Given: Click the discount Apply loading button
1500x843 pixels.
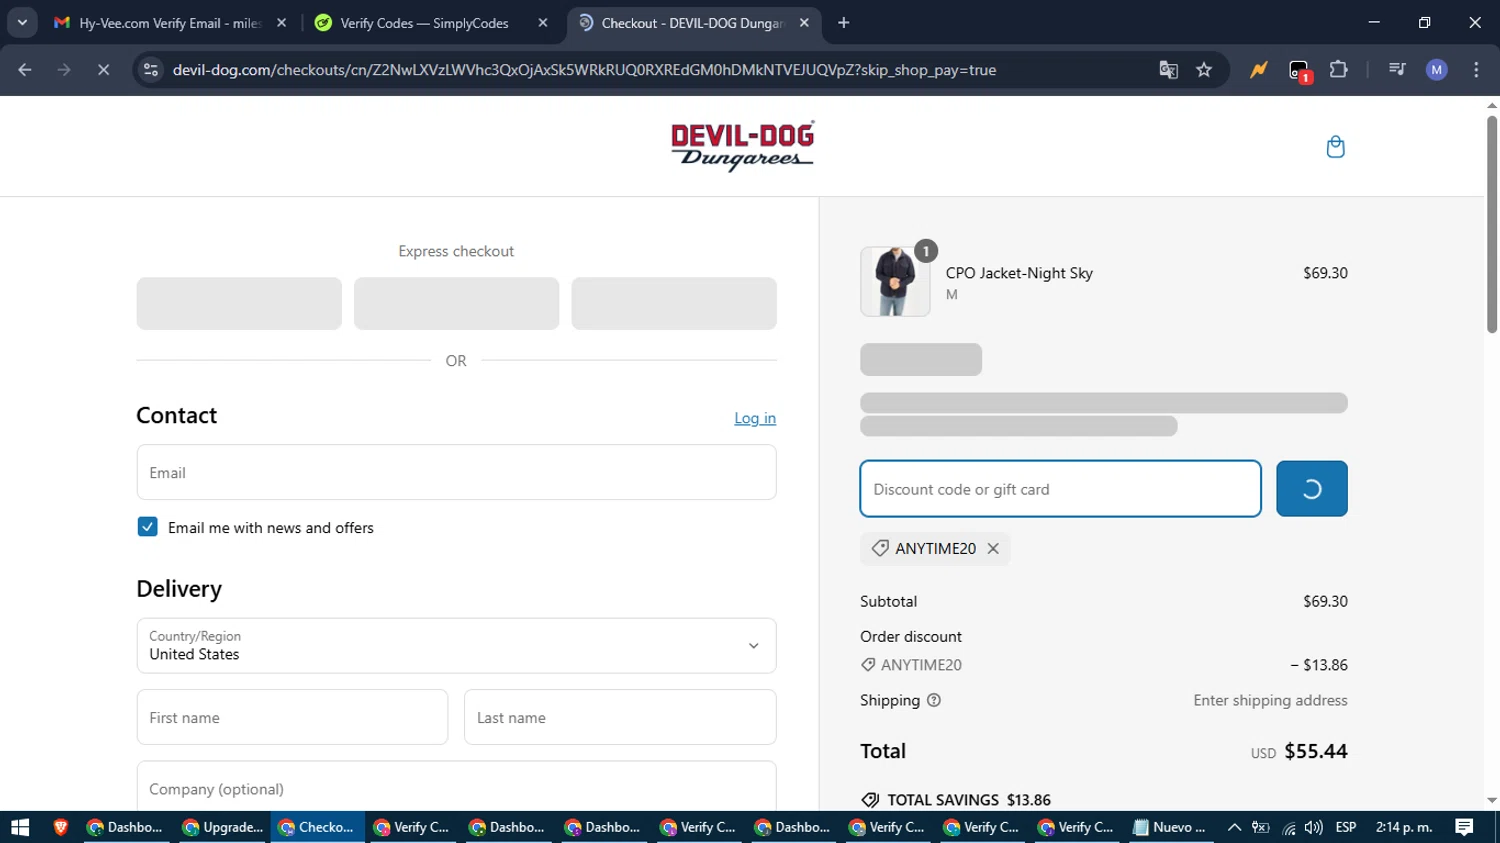Looking at the screenshot, I should click(x=1311, y=489).
